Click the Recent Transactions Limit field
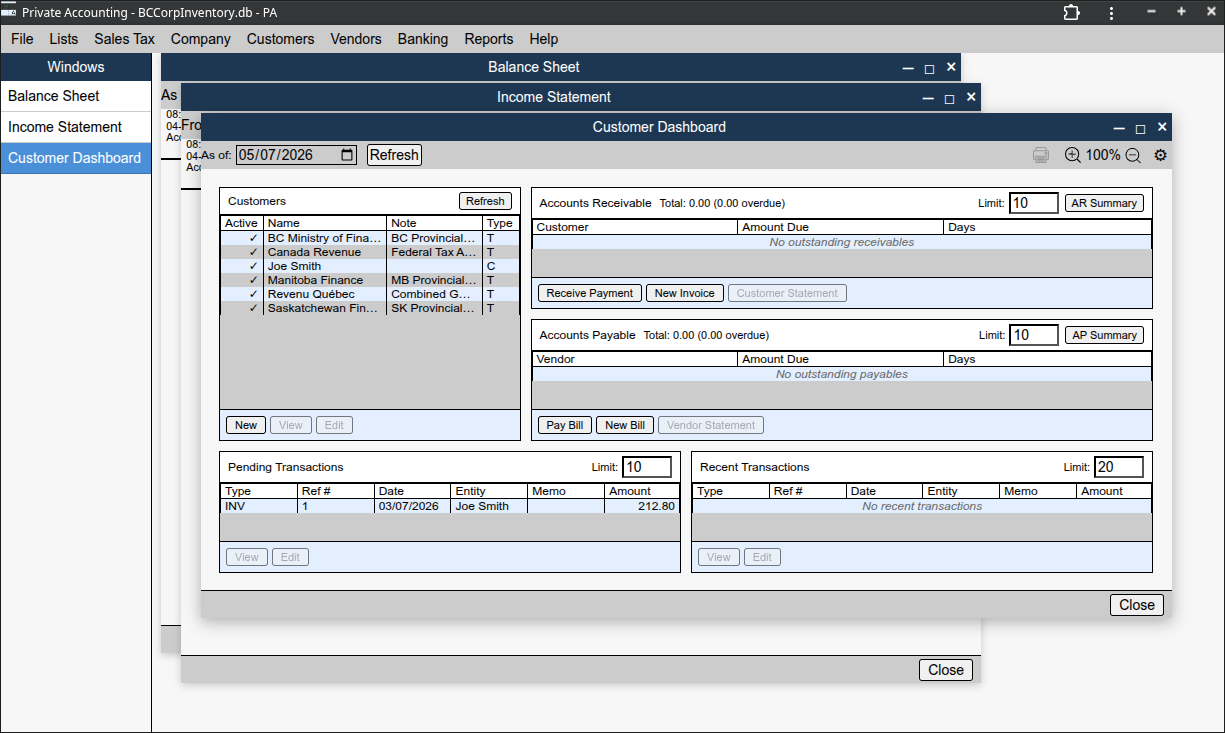The height and width of the screenshot is (733, 1225). click(1119, 467)
